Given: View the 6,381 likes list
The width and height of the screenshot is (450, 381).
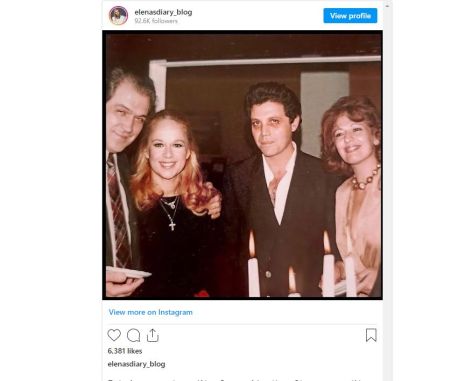Looking at the screenshot, I should pyautogui.click(x=125, y=351).
